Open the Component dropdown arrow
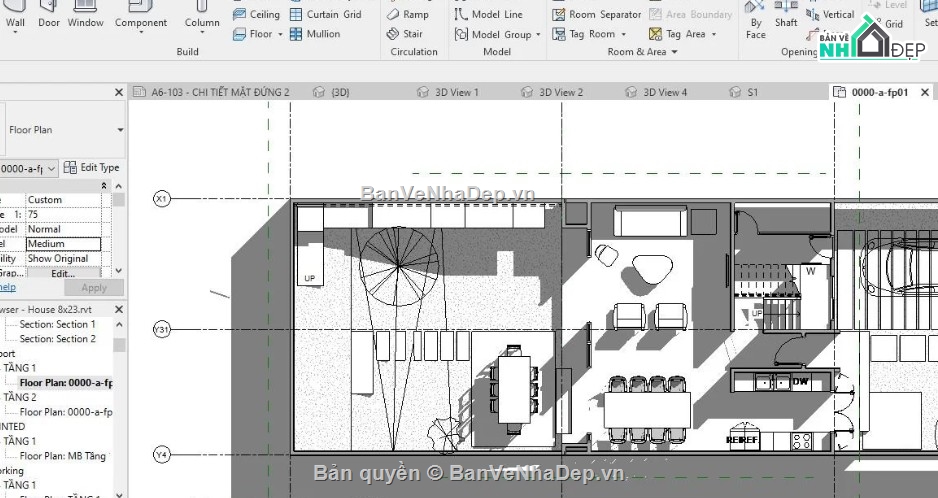The width and height of the screenshot is (938, 498). (141, 32)
